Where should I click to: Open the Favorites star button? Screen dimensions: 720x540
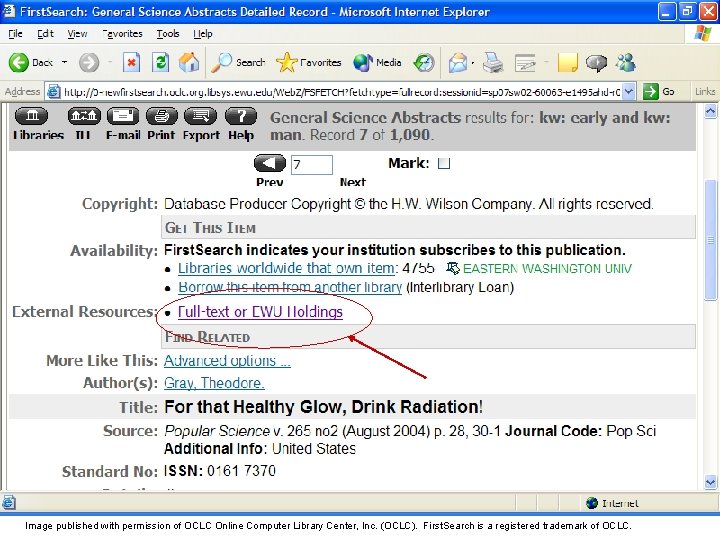click(309, 62)
